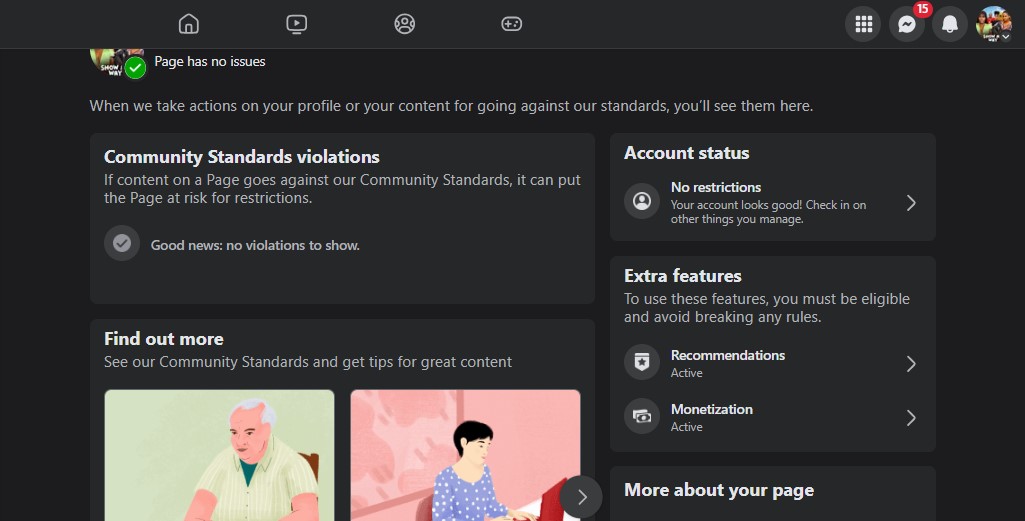Open the Notifications bell

[950, 24]
